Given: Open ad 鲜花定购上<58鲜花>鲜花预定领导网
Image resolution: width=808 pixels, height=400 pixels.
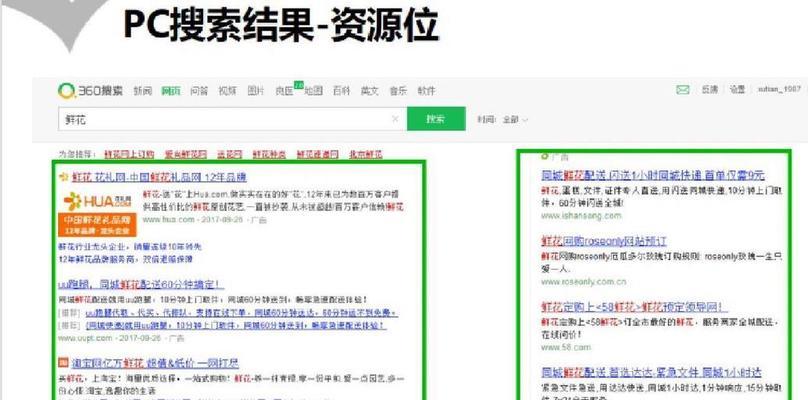Looking at the screenshot, I should [x=634, y=307].
